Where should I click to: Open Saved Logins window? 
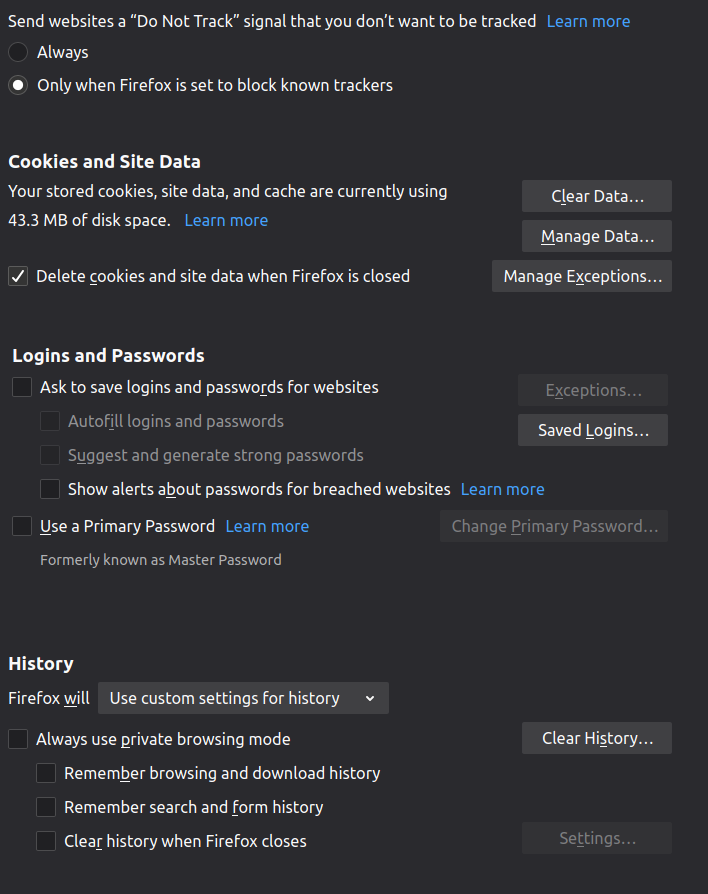593,430
